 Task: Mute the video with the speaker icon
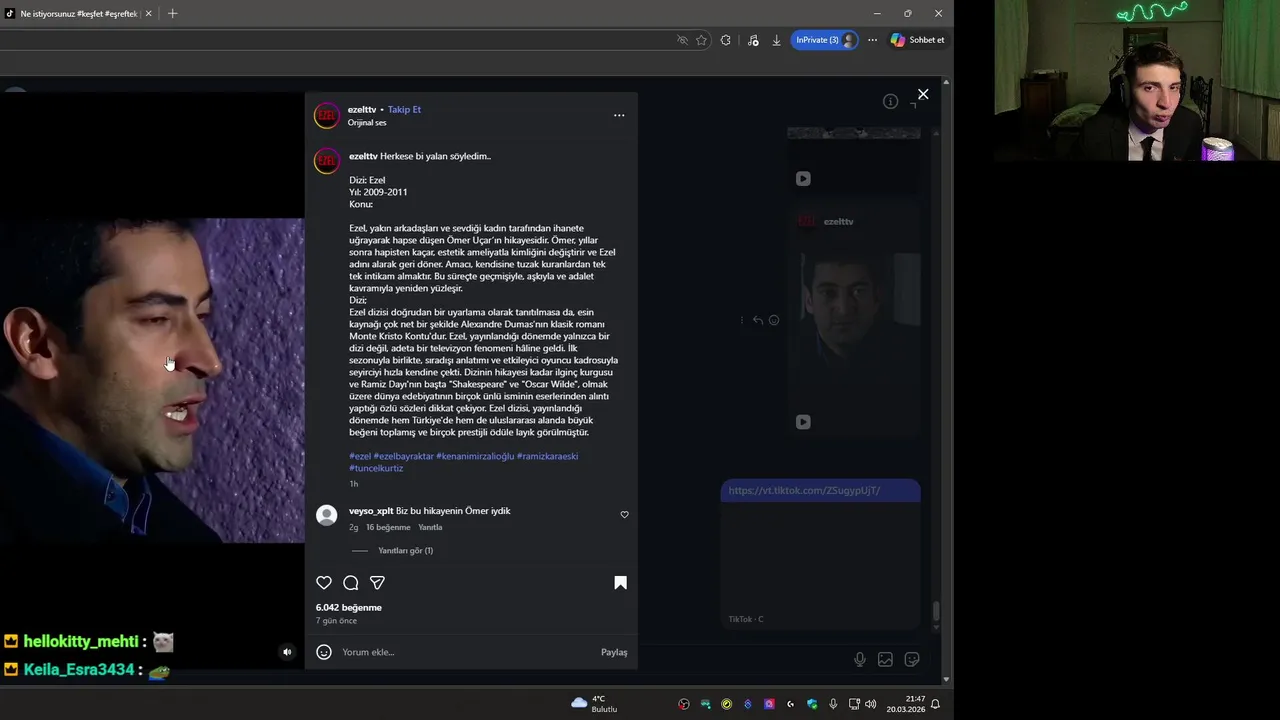point(287,652)
